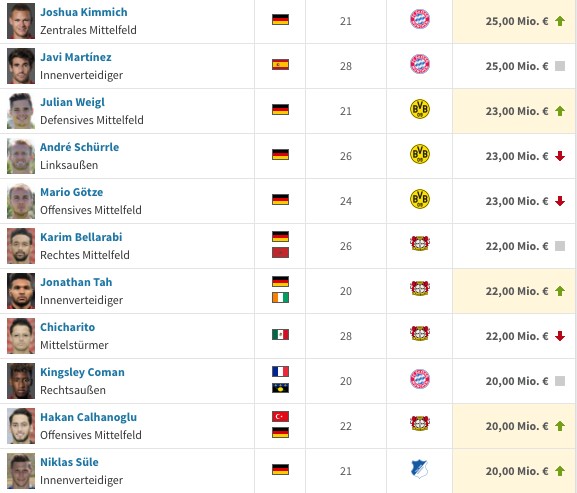Click Javi Martínez portrait thumbnail
This screenshot has width=577, height=493.
pos(21,66)
